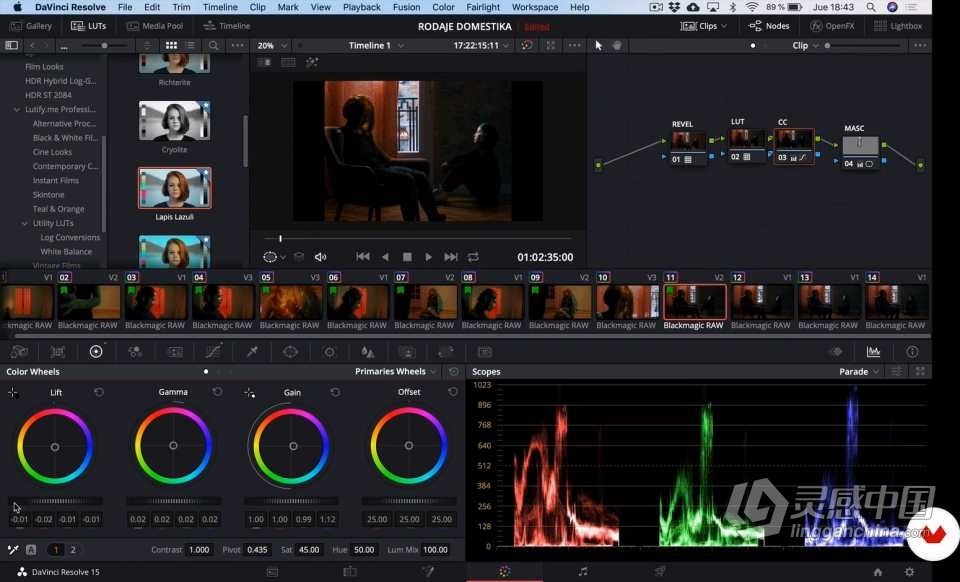Reset the Lift color wheel

tap(99, 392)
